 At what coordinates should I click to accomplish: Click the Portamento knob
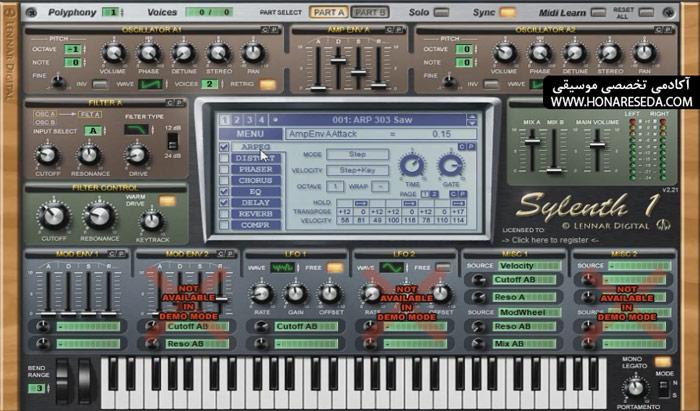[635, 388]
